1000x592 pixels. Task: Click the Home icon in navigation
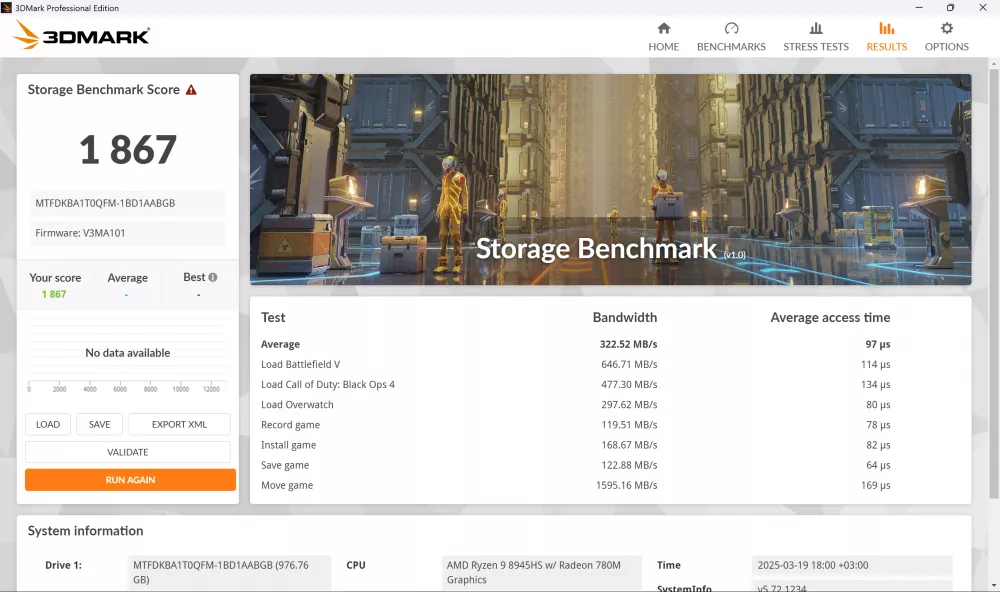[x=663, y=28]
